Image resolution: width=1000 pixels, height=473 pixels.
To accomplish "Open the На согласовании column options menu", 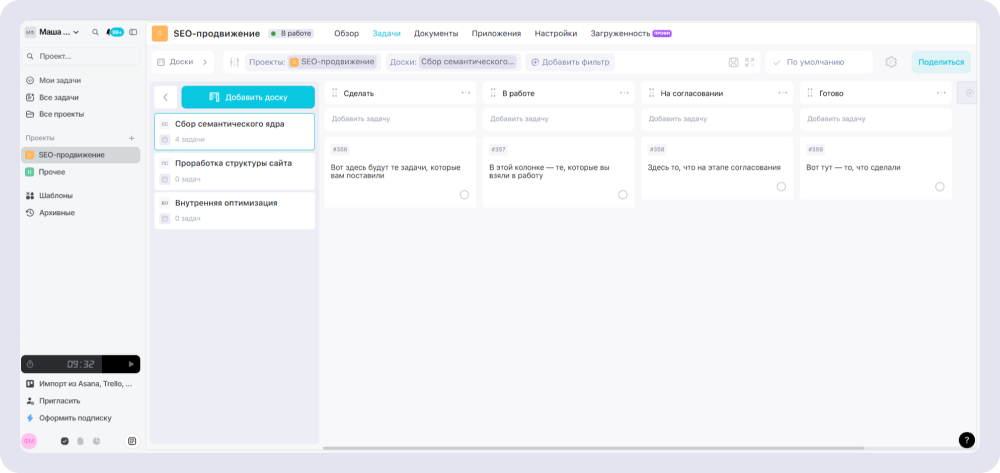I will pyautogui.click(x=783, y=93).
